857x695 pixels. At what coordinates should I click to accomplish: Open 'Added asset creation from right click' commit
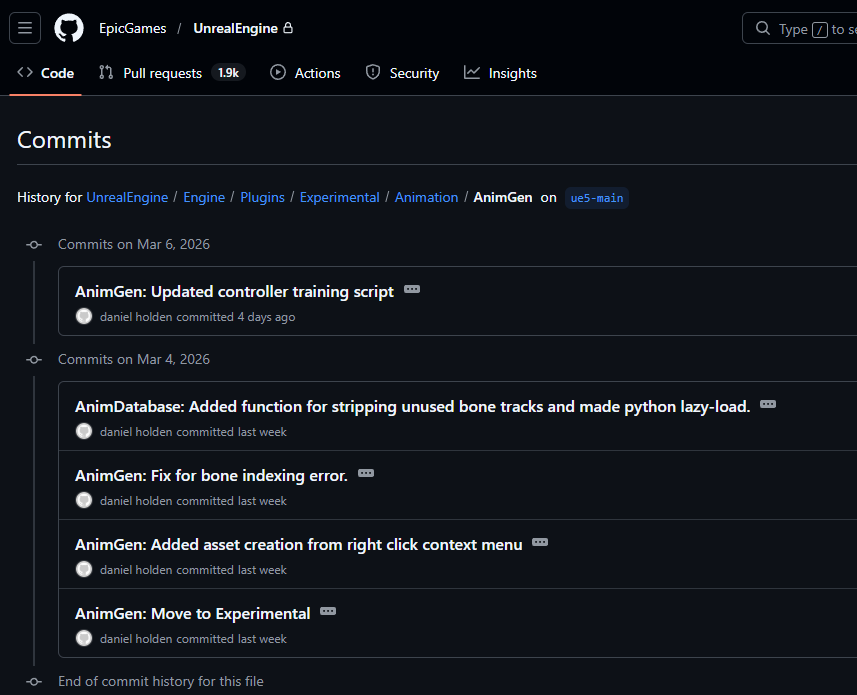coord(298,545)
